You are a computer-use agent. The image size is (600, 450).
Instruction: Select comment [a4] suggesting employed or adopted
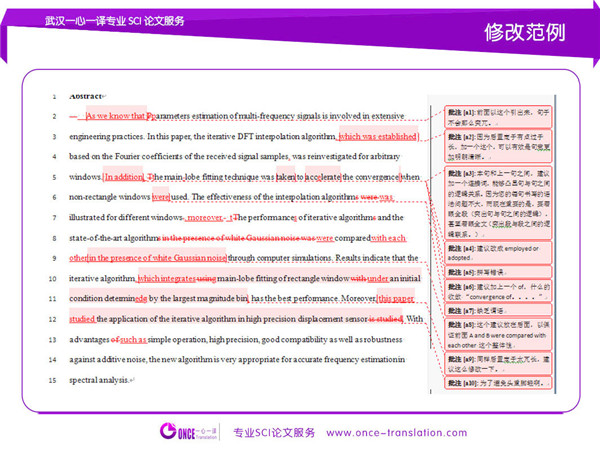point(498,253)
